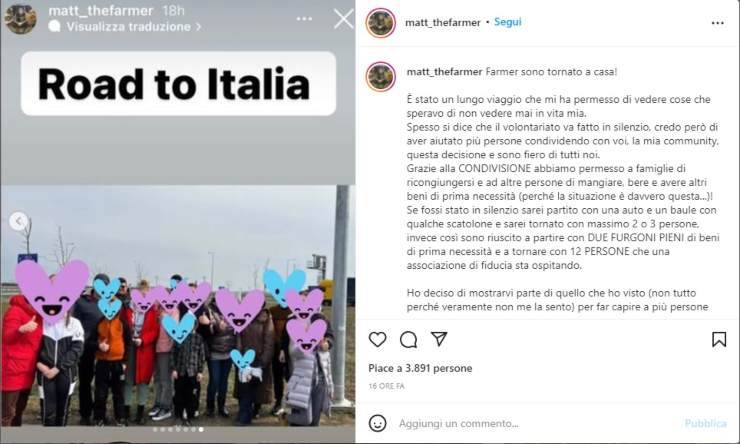Click the story author's avatar
Image resolution: width=740 pixels, height=444 pixels.
20,19
